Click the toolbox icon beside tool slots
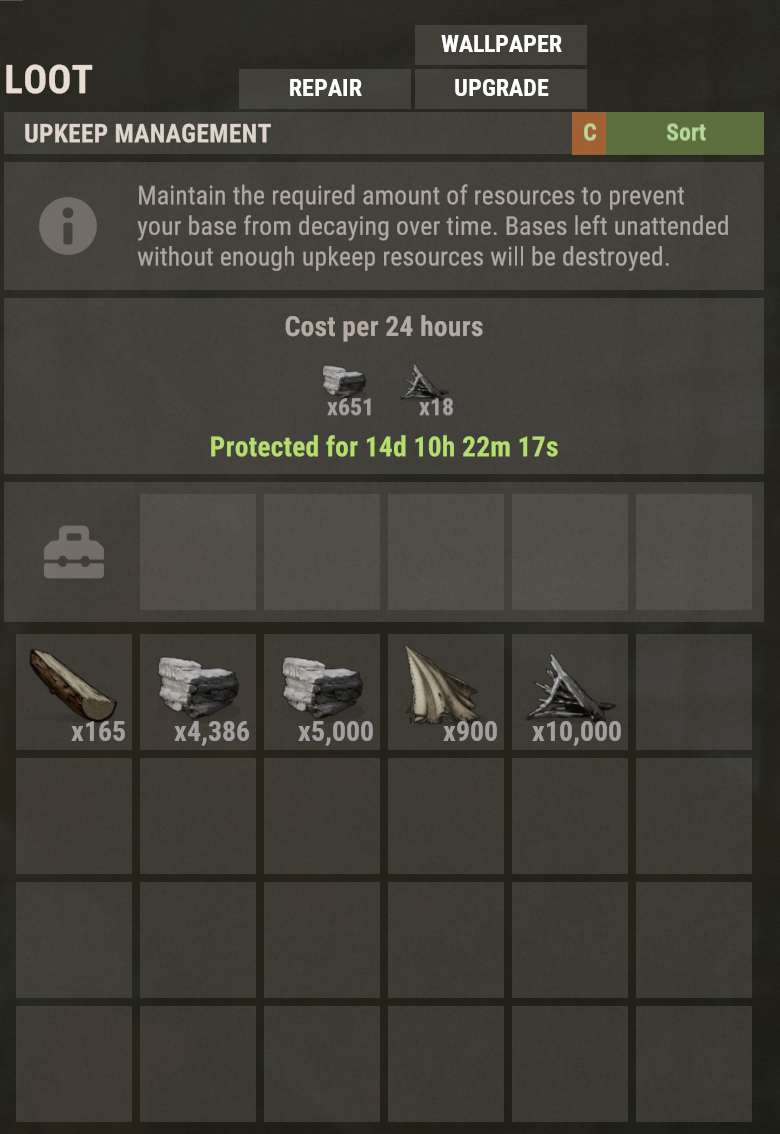Screen dimensions: 780x1134 coord(74,553)
